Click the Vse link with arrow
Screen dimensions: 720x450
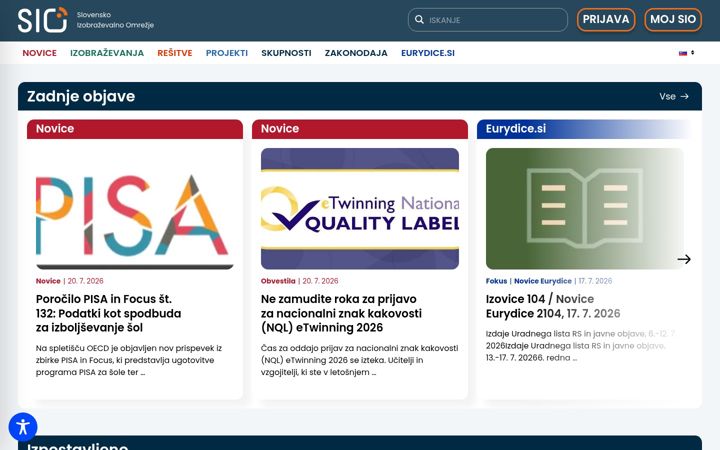coord(674,96)
